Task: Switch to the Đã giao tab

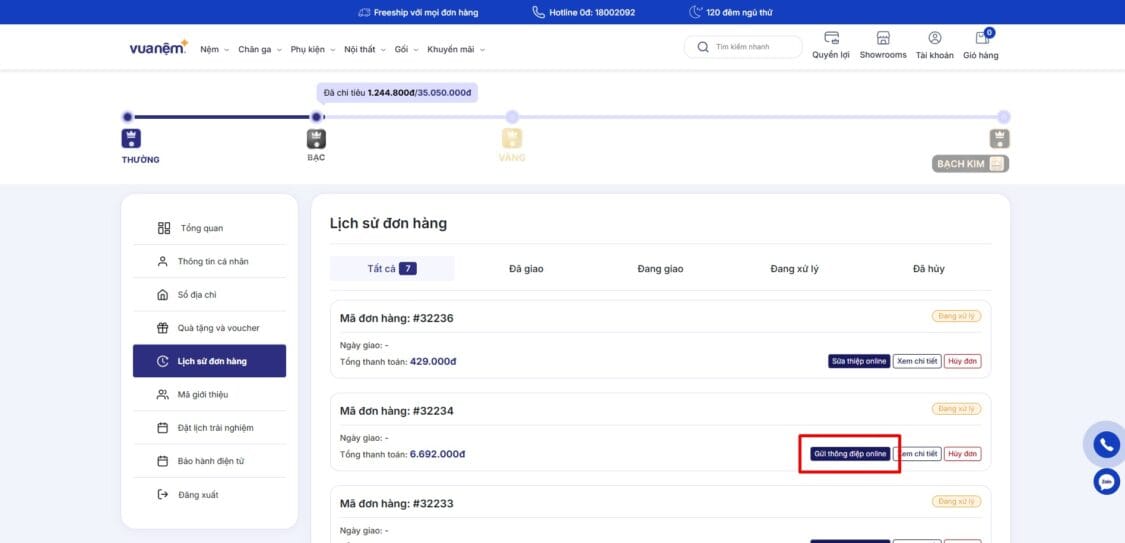Action: pyautogui.click(x=526, y=269)
